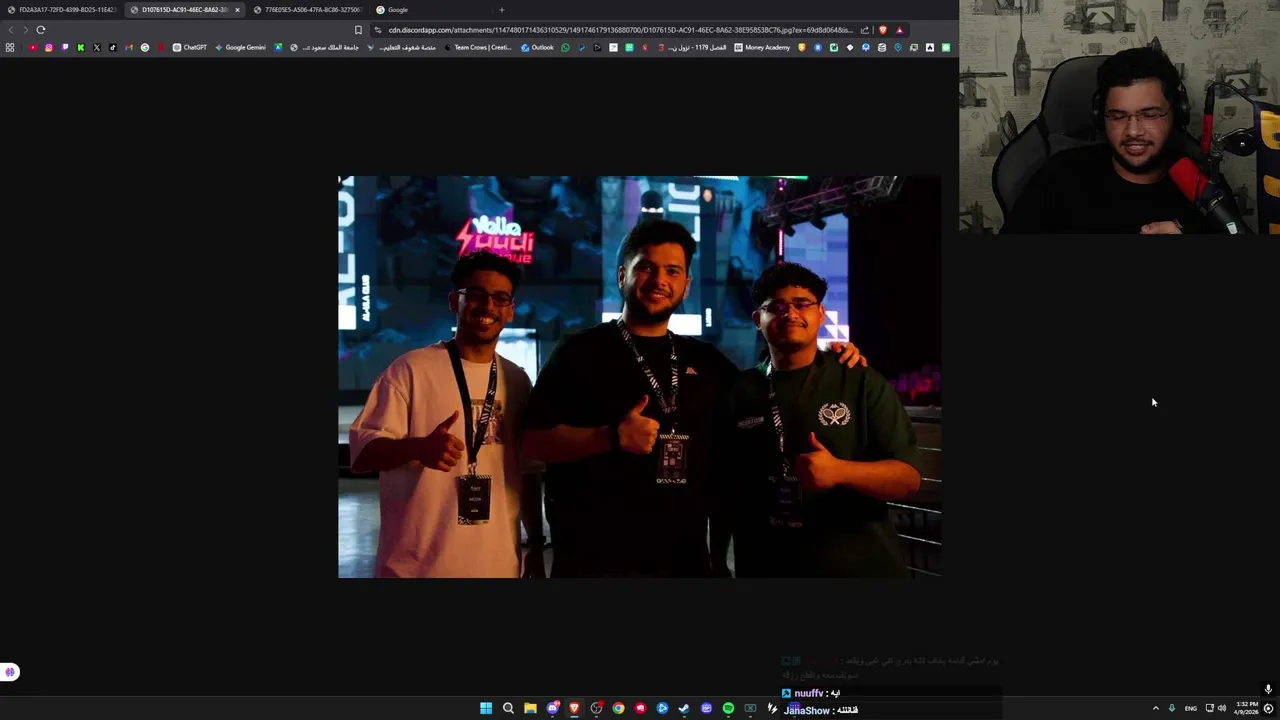
Task: Open Steam from the taskbar
Action: (684, 708)
